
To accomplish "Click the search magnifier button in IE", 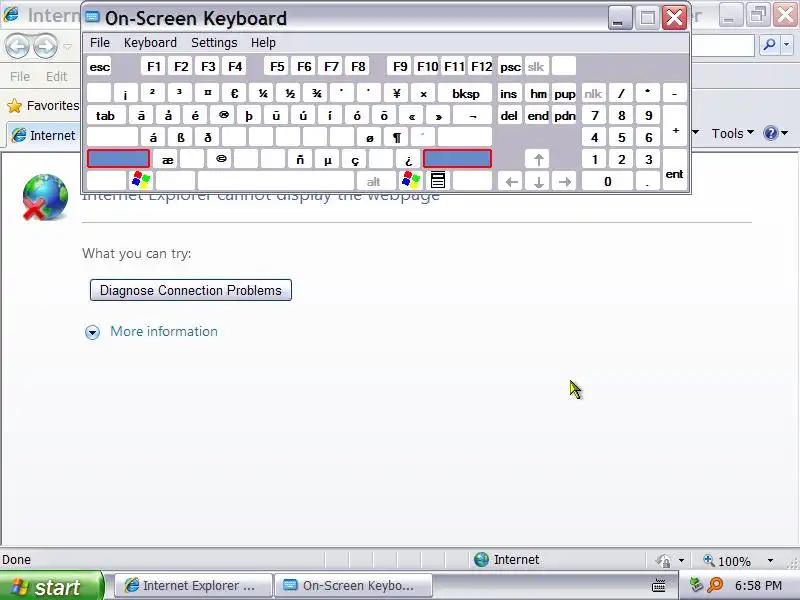I will pos(769,45).
